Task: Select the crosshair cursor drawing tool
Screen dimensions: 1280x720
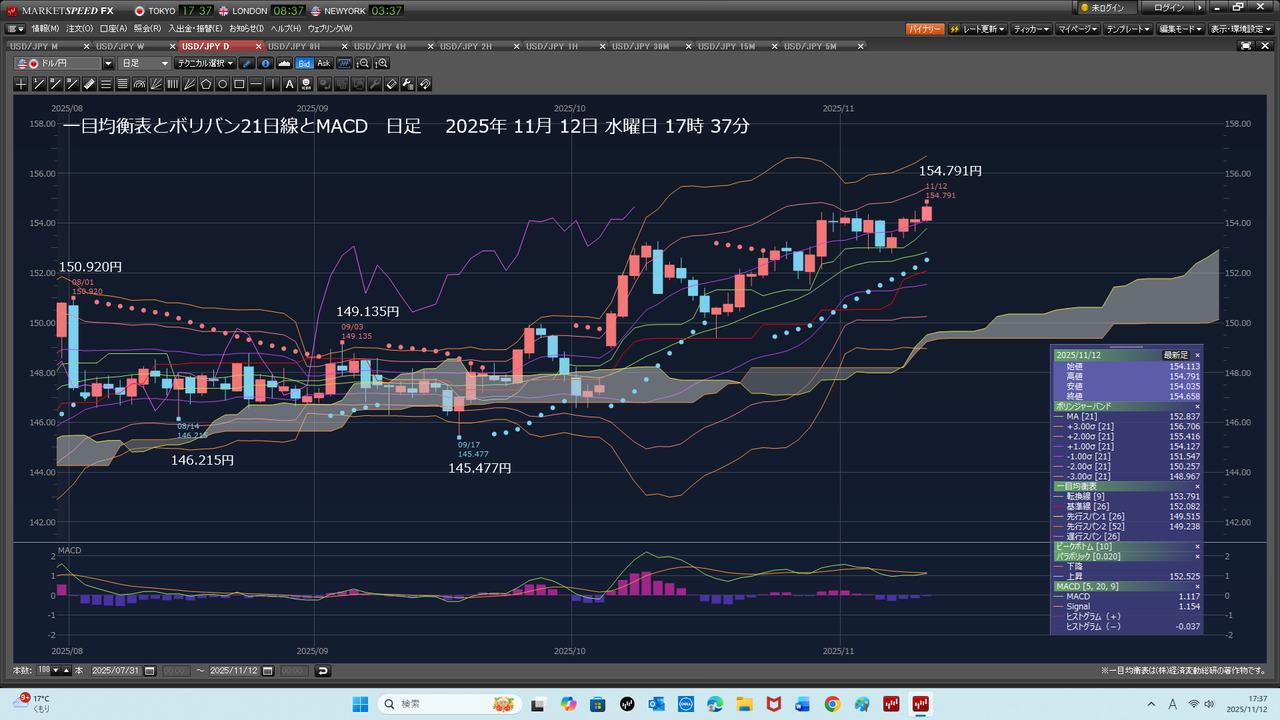Action: click(x=21, y=84)
